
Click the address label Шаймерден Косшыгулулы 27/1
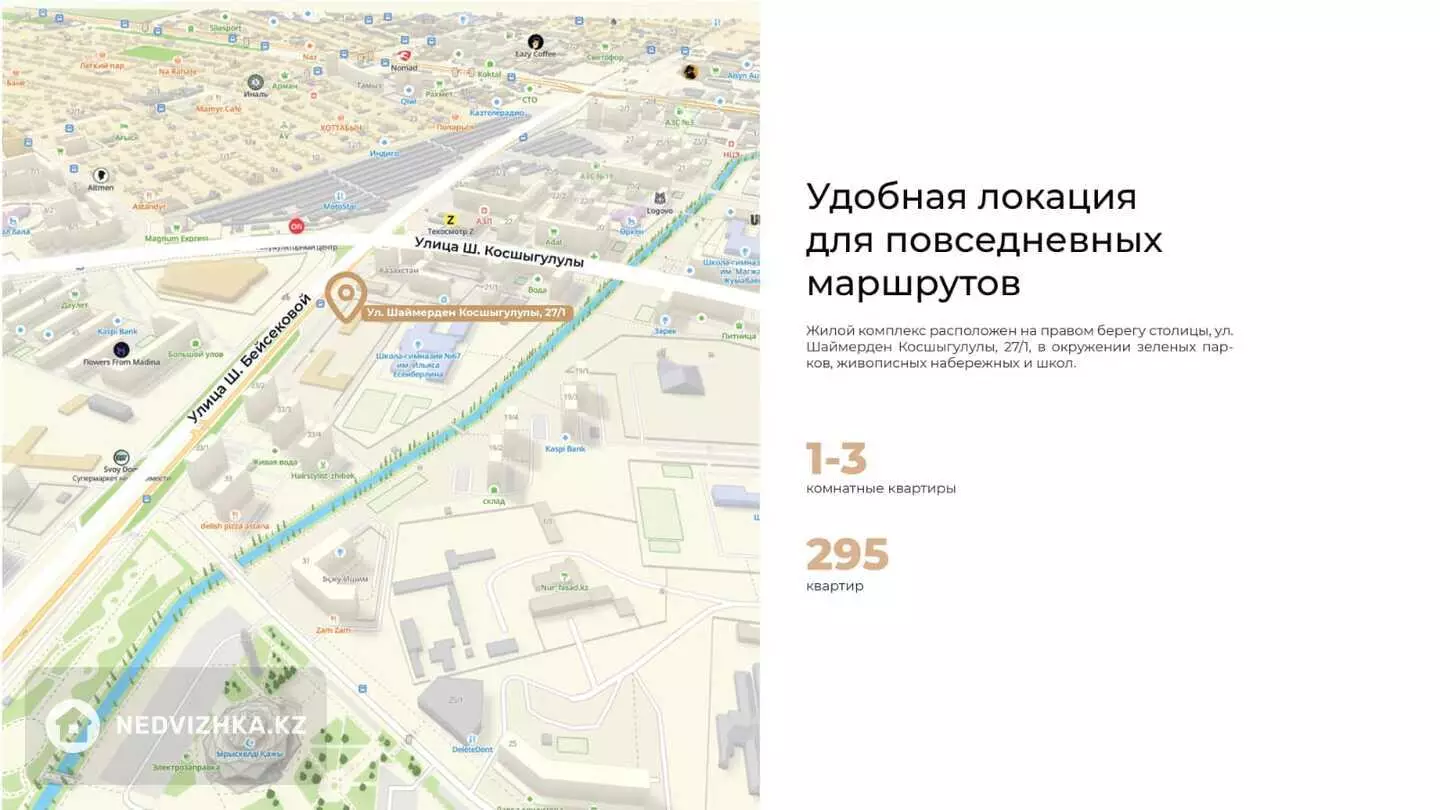pos(467,313)
